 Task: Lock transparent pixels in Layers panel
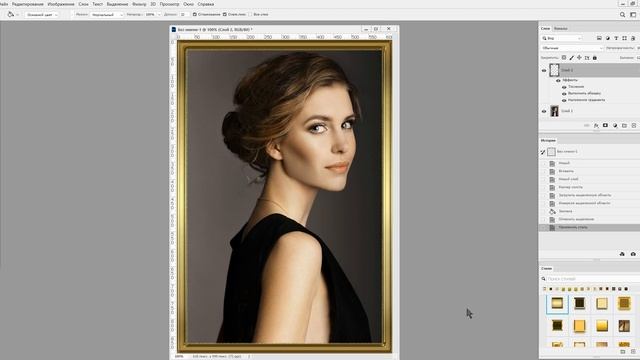564,58
